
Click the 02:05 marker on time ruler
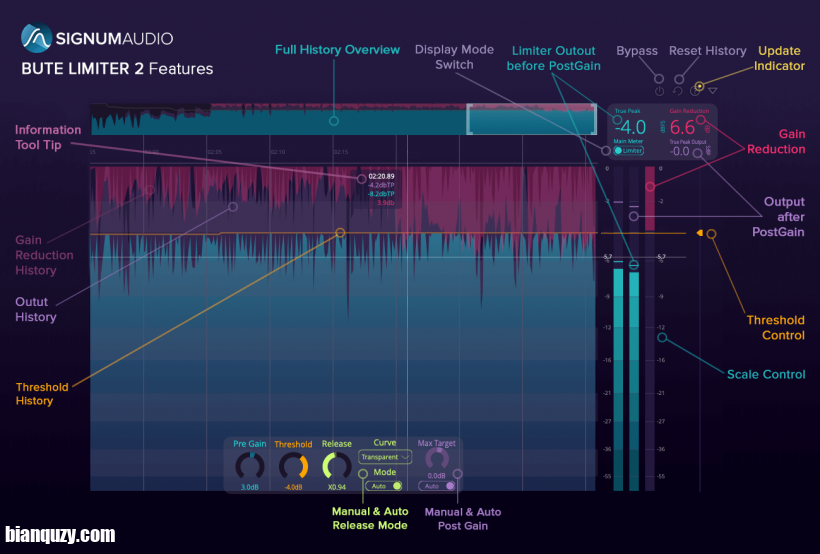pyautogui.click(x=214, y=152)
